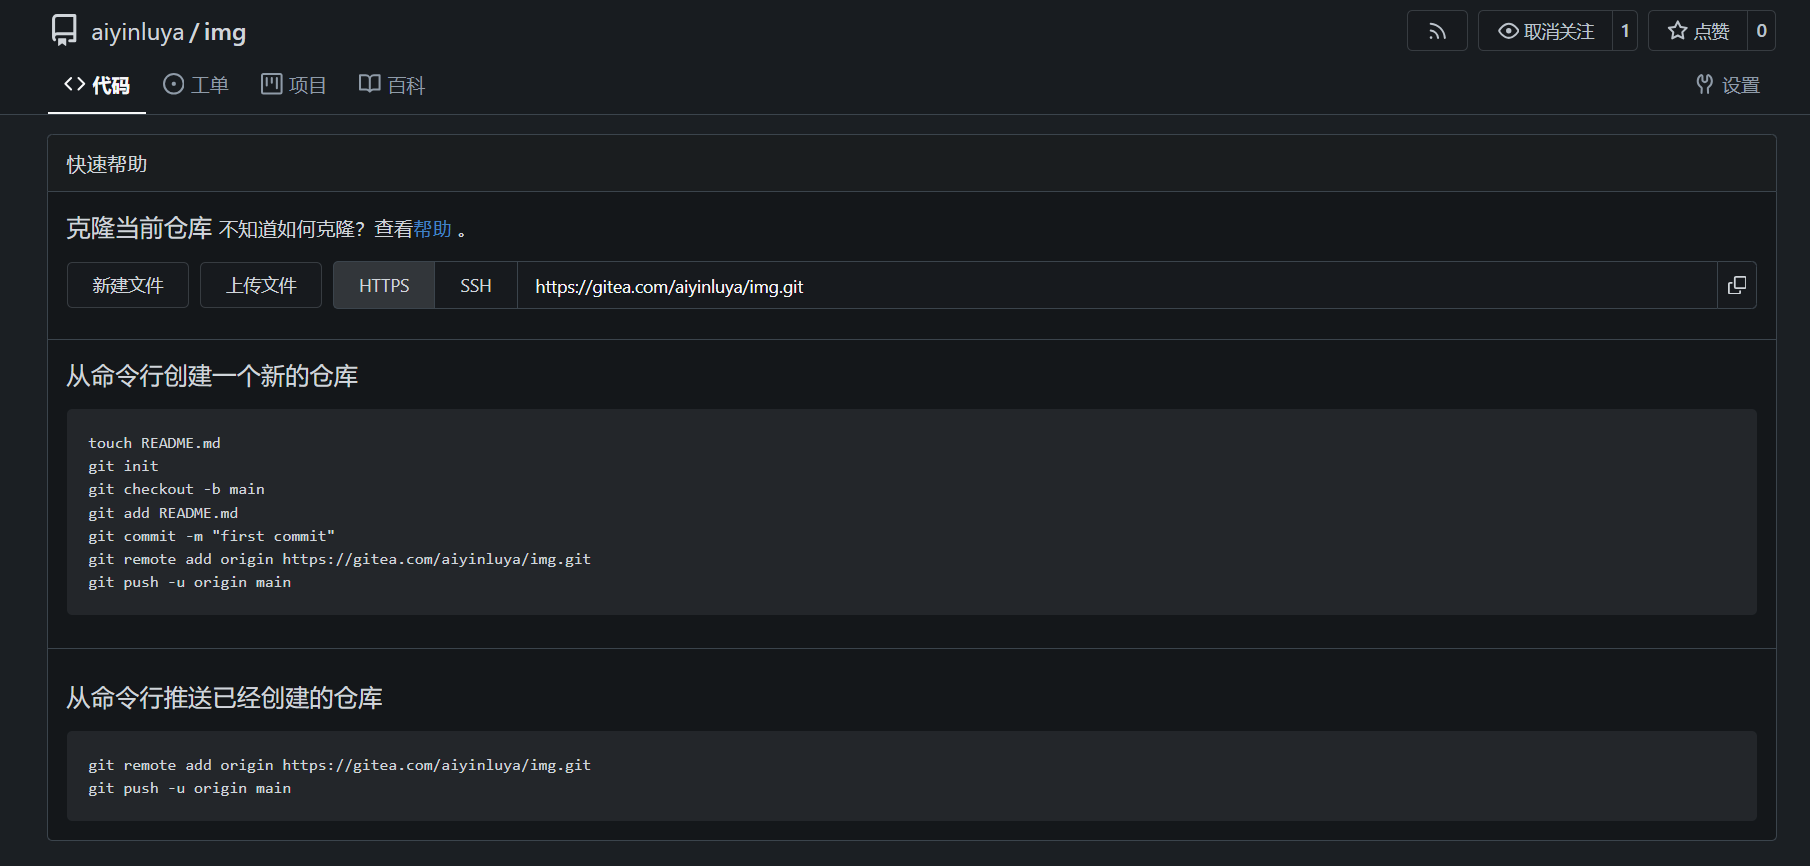Viewport: 1810px width, 866px height.
Task: Click the 从命令行创建一个新的仓库 heading
Action: coord(212,376)
